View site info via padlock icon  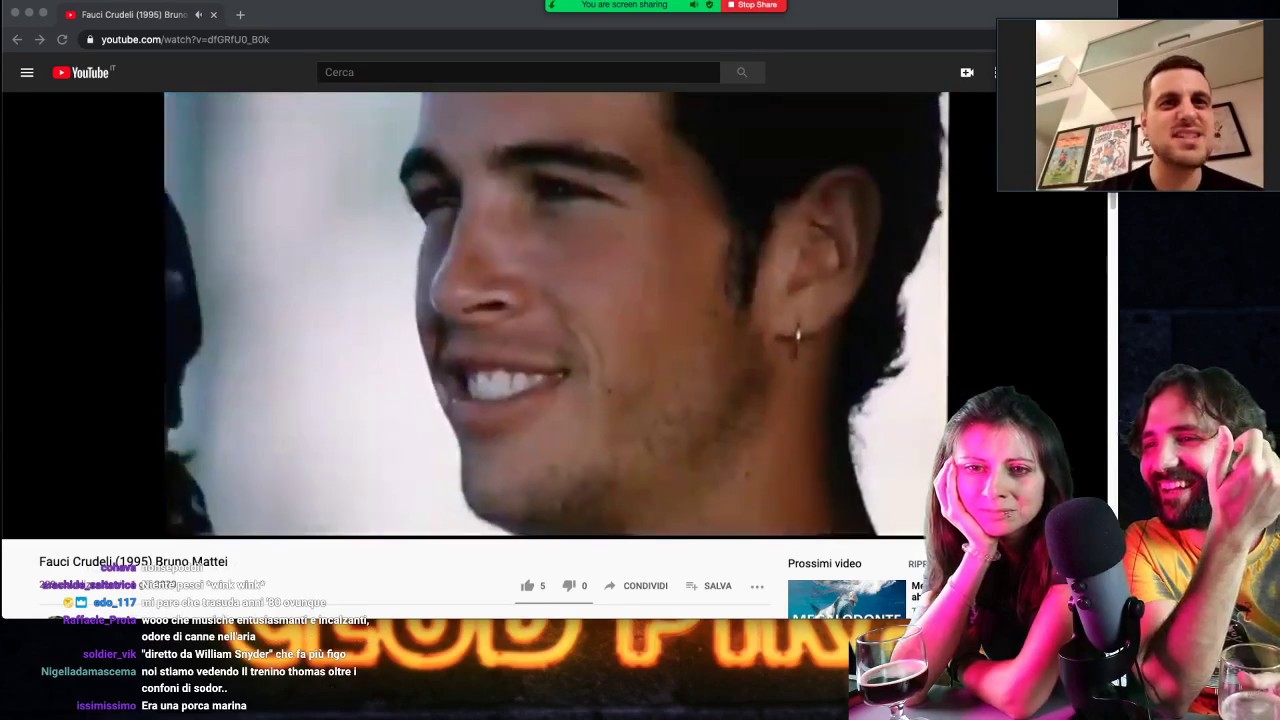pyautogui.click(x=90, y=39)
